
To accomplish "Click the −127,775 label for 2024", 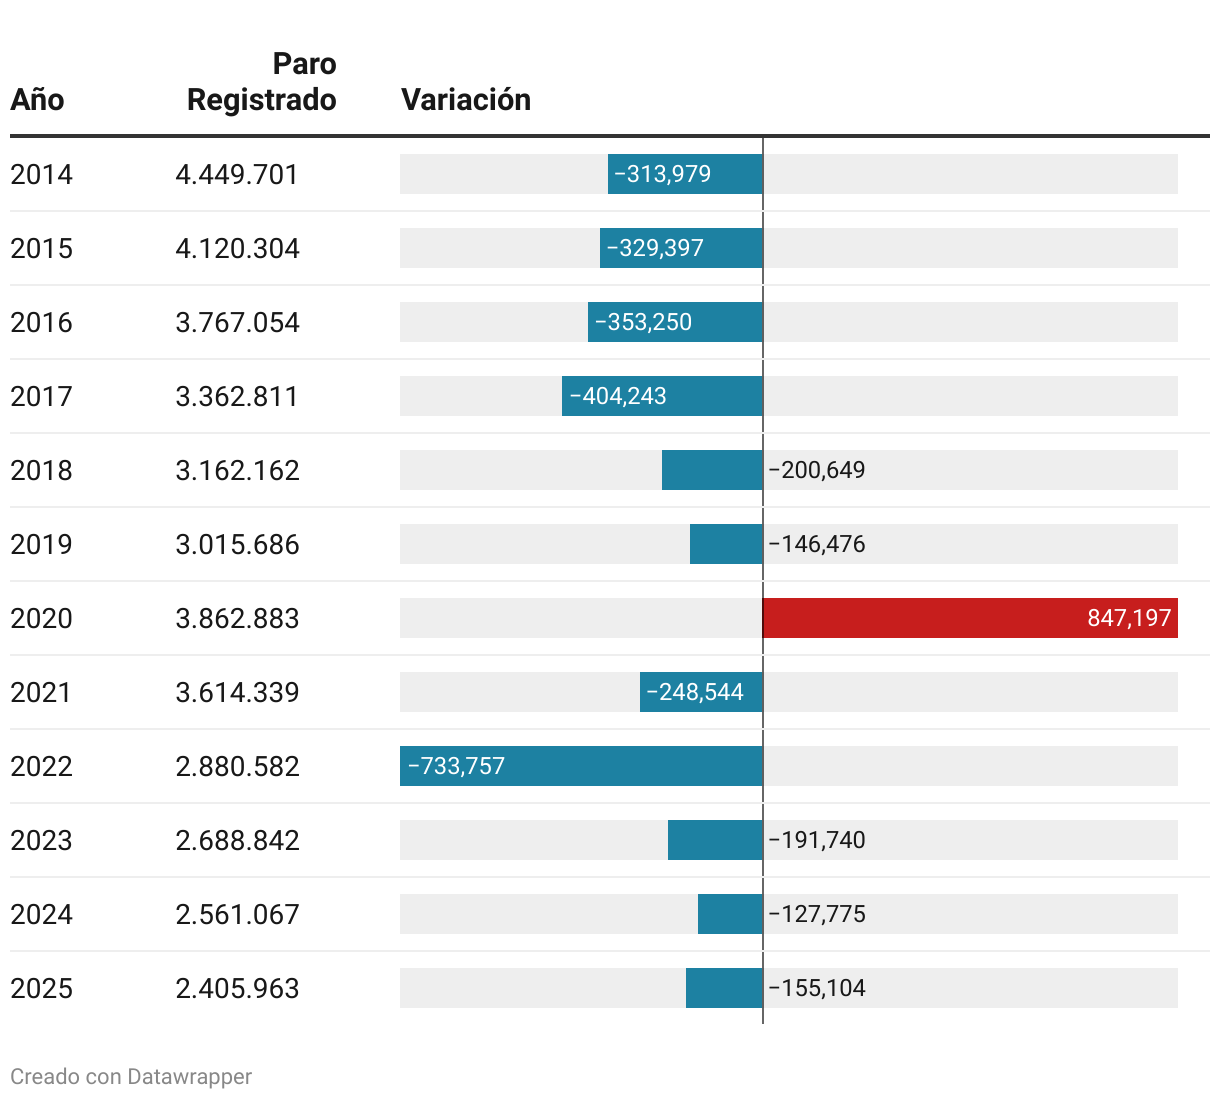I will click(817, 914).
